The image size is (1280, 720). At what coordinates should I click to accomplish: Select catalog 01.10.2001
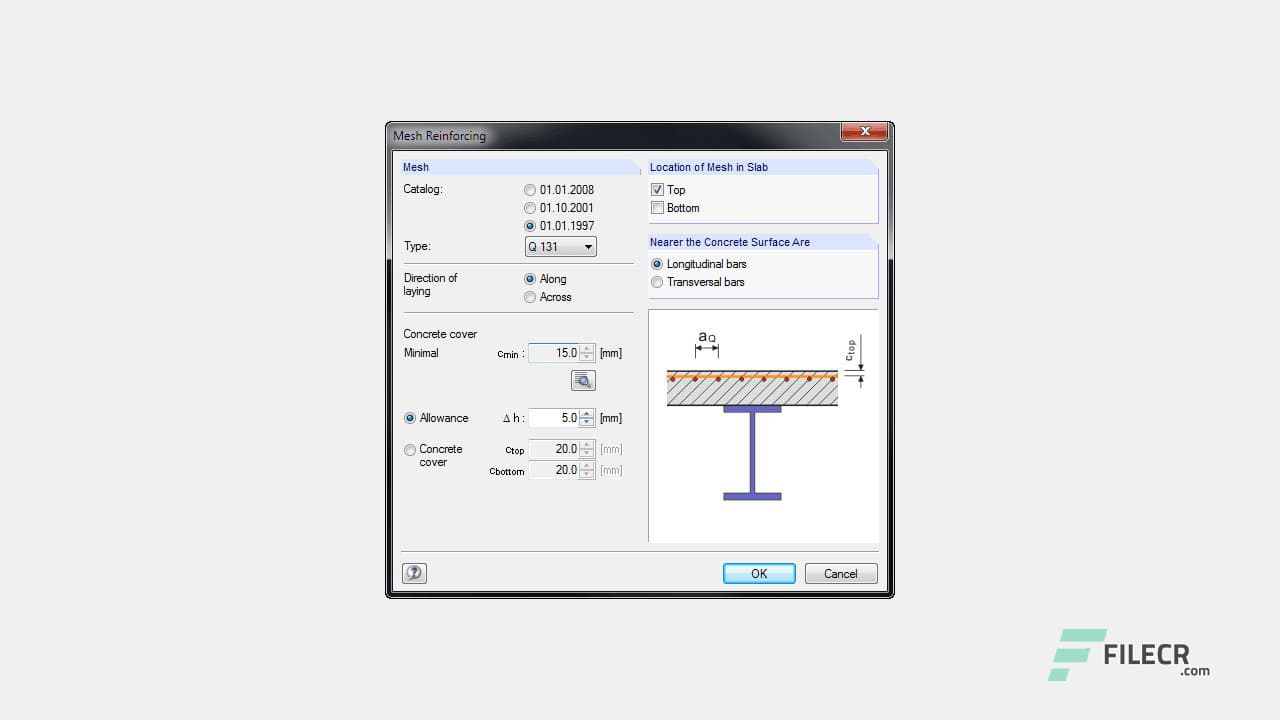530,208
